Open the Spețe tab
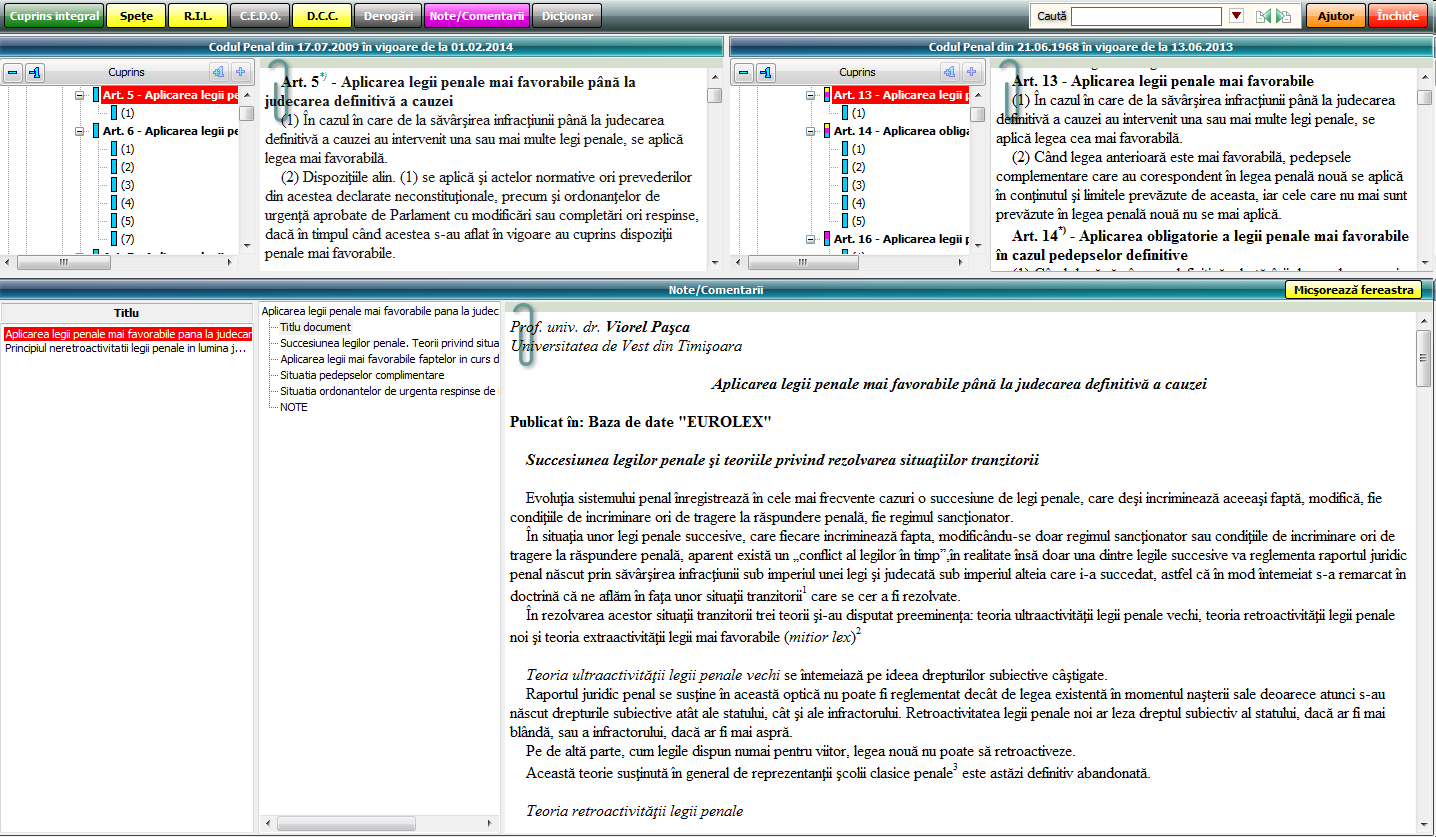1436x837 pixels. 136,16
